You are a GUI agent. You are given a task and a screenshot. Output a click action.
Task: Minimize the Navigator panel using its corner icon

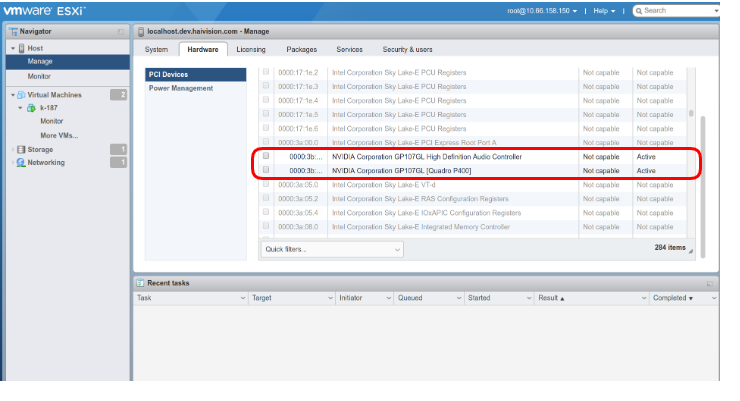coord(121,32)
